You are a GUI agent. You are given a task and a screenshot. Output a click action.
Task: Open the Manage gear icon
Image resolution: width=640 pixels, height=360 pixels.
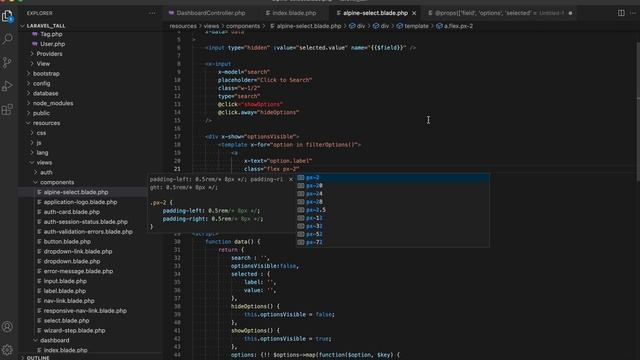click(7, 350)
